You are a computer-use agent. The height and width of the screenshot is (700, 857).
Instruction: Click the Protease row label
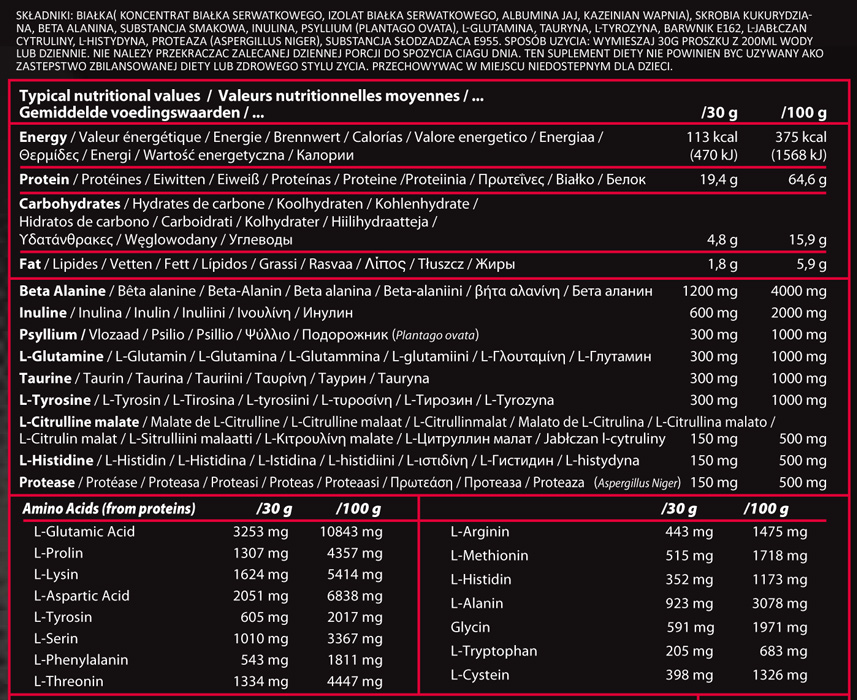click(48, 483)
